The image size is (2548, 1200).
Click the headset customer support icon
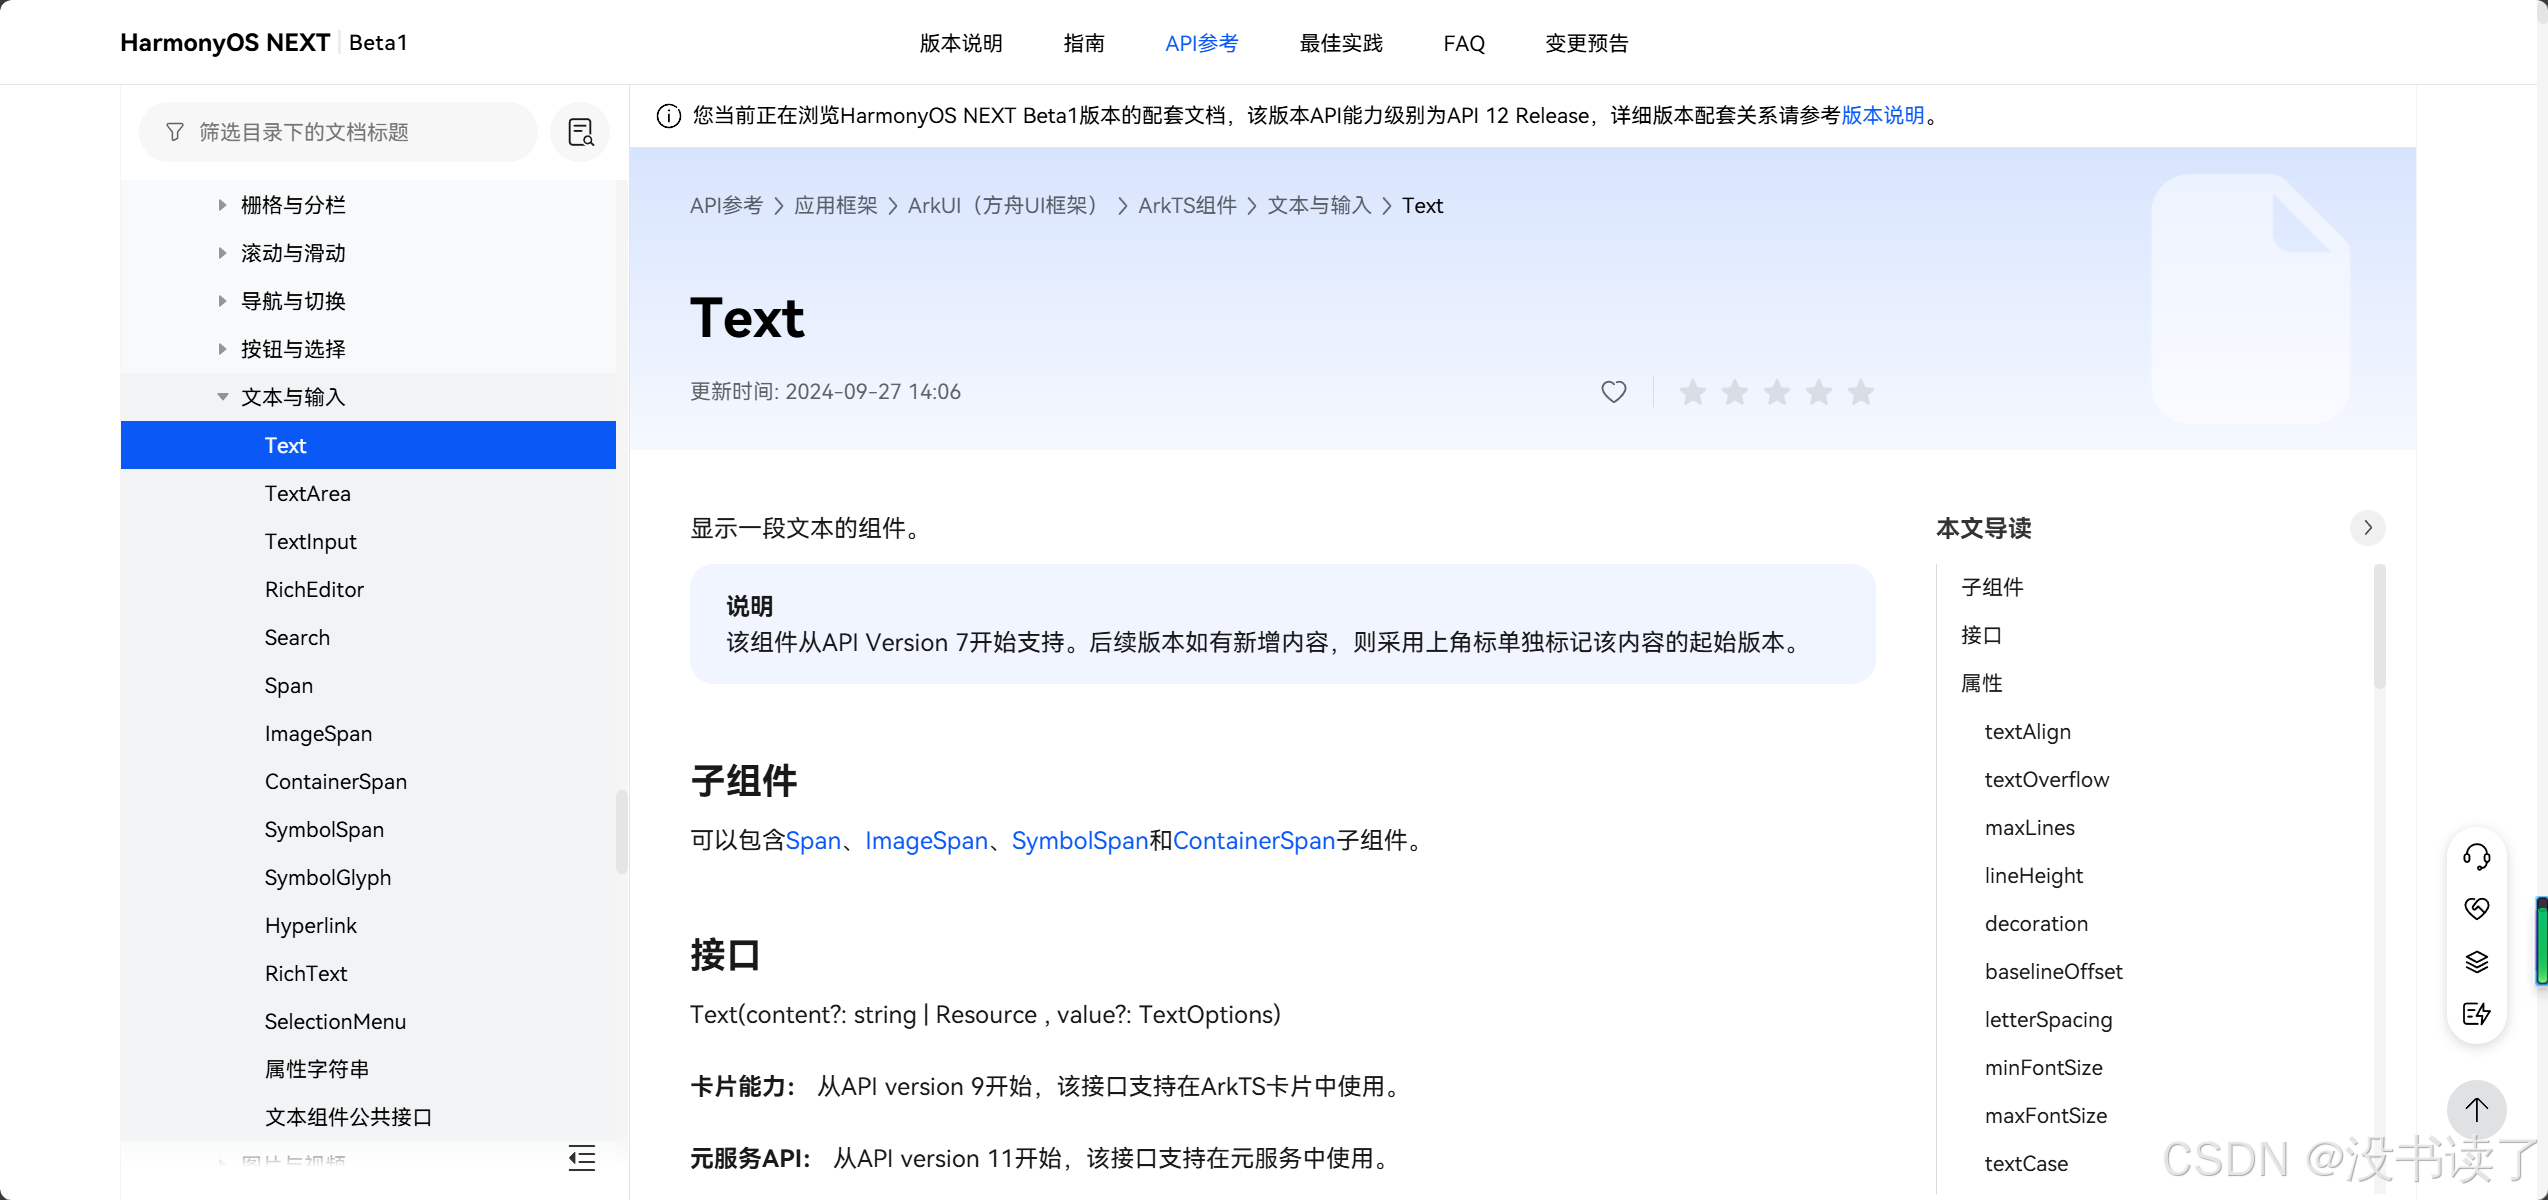(2476, 856)
